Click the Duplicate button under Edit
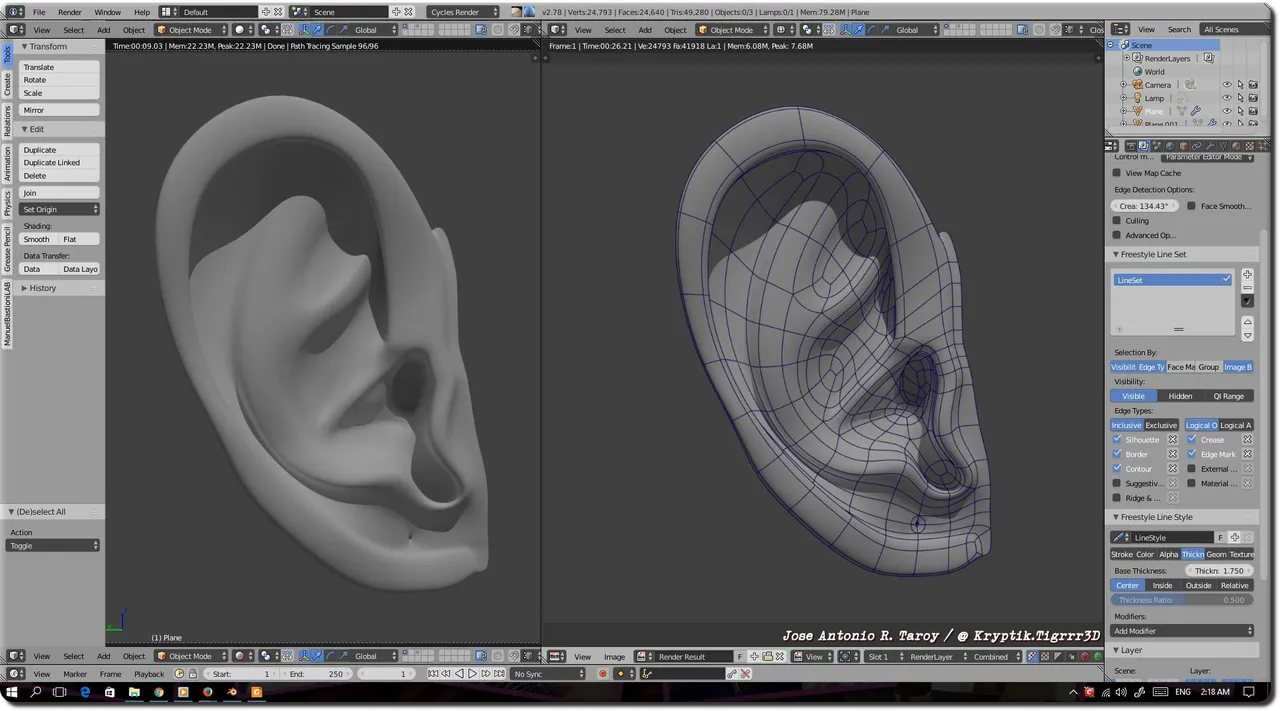Image resolution: width=1280 pixels, height=711 pixels. click(40, 149)
